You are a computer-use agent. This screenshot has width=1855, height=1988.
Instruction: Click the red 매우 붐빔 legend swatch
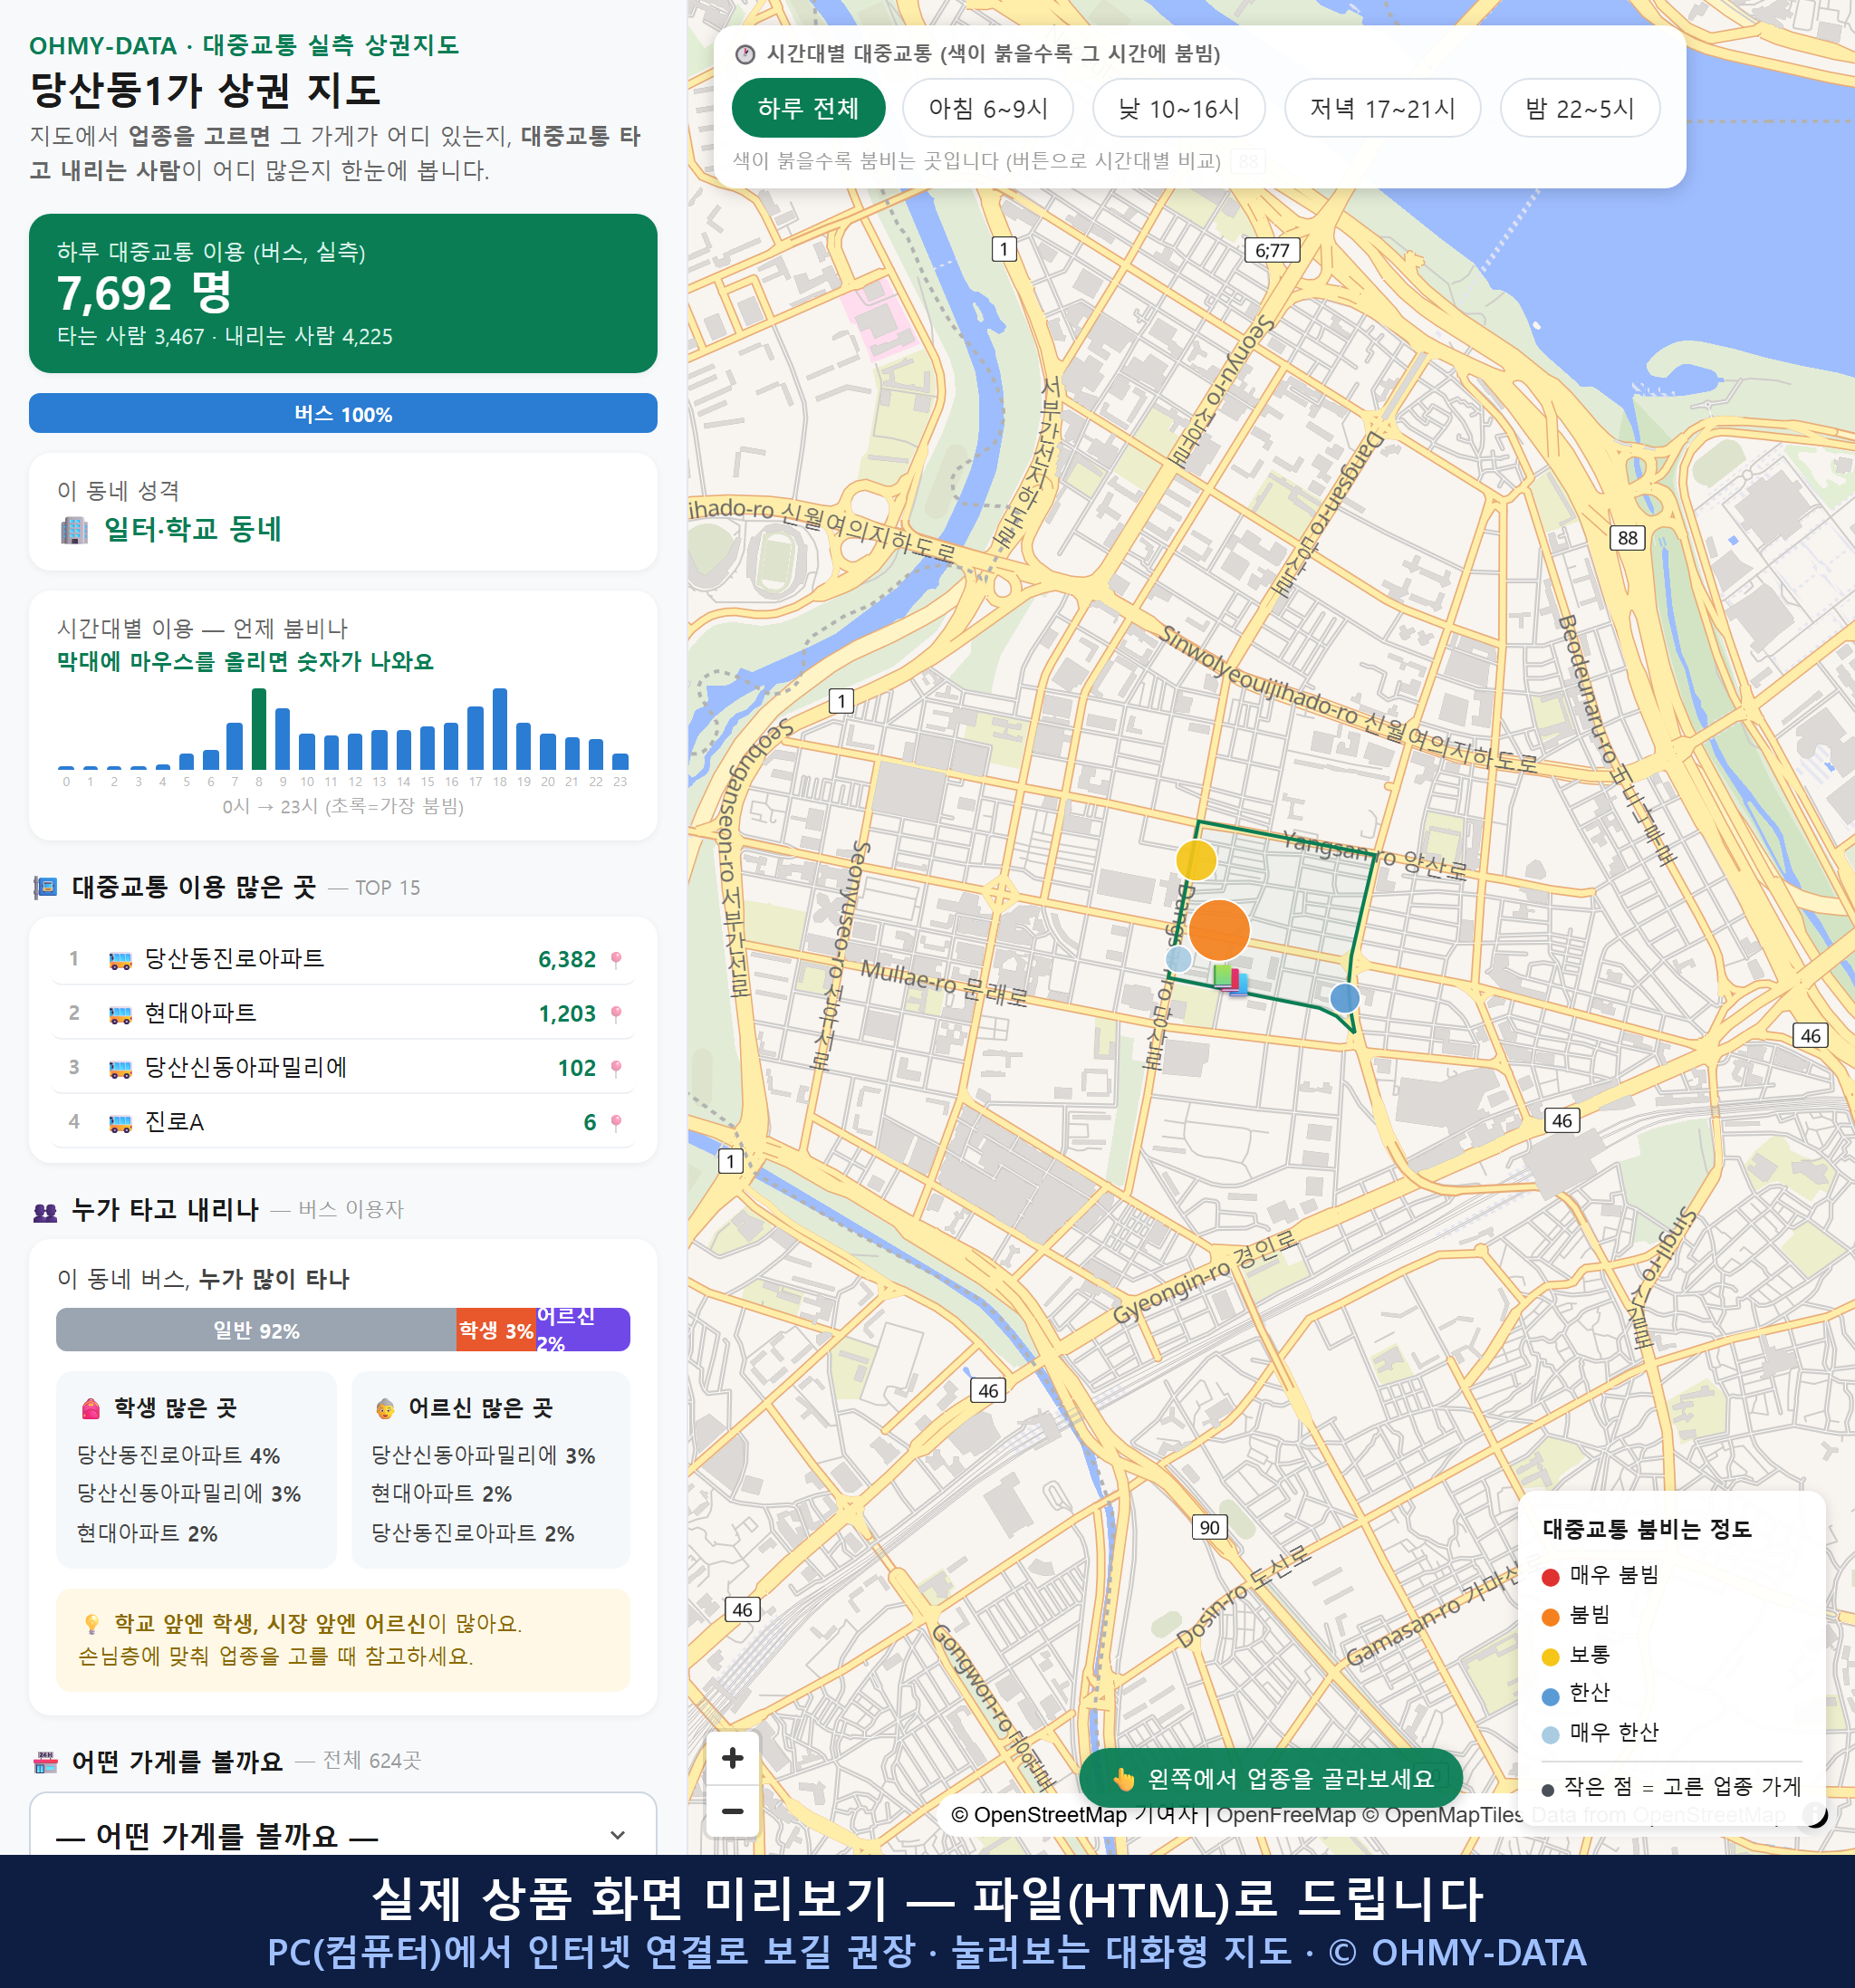coord(1551,1577)
